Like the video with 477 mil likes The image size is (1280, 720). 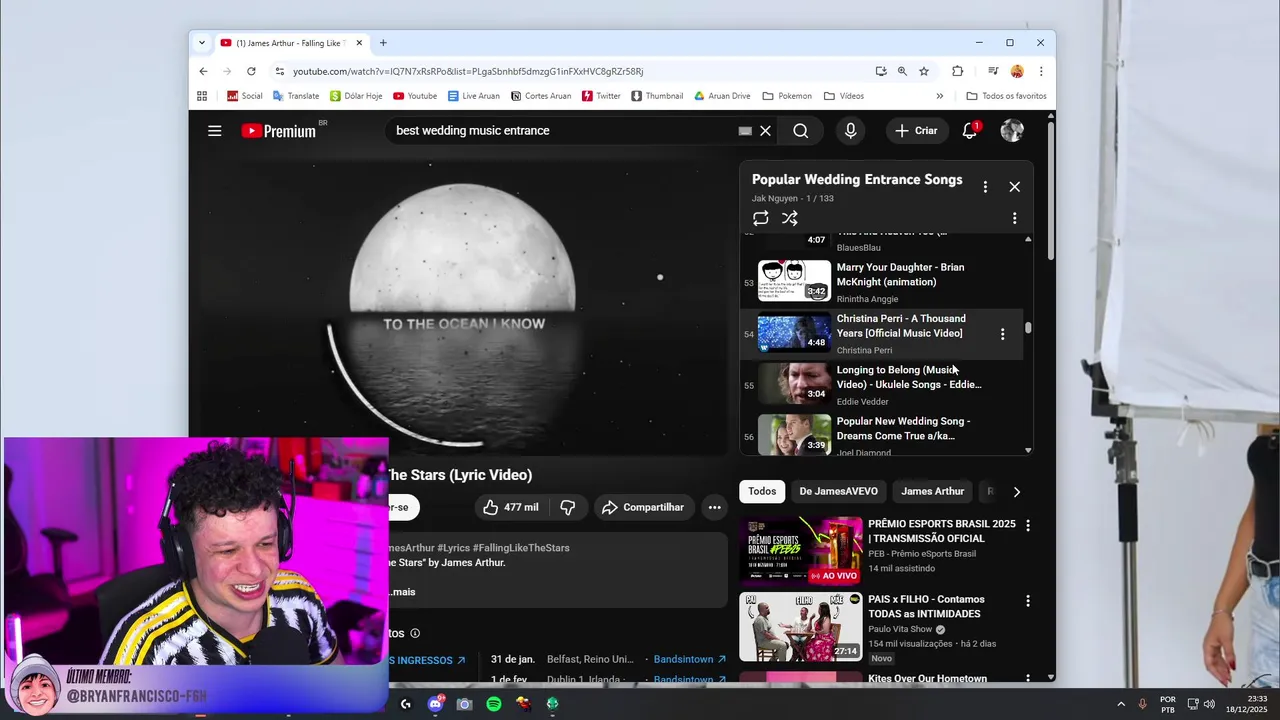pos(511,507)
